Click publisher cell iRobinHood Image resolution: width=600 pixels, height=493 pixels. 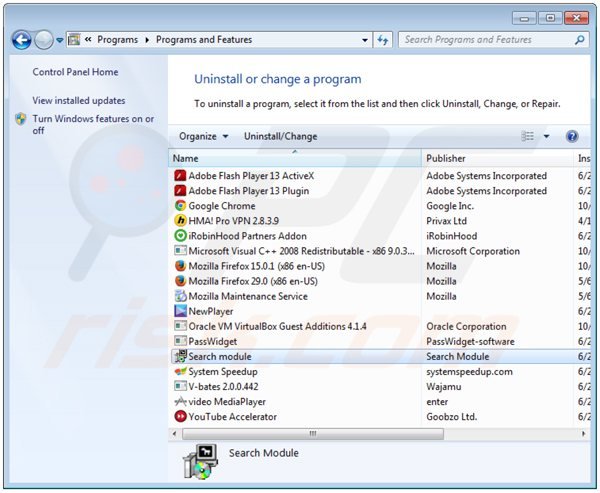(452, 236)
